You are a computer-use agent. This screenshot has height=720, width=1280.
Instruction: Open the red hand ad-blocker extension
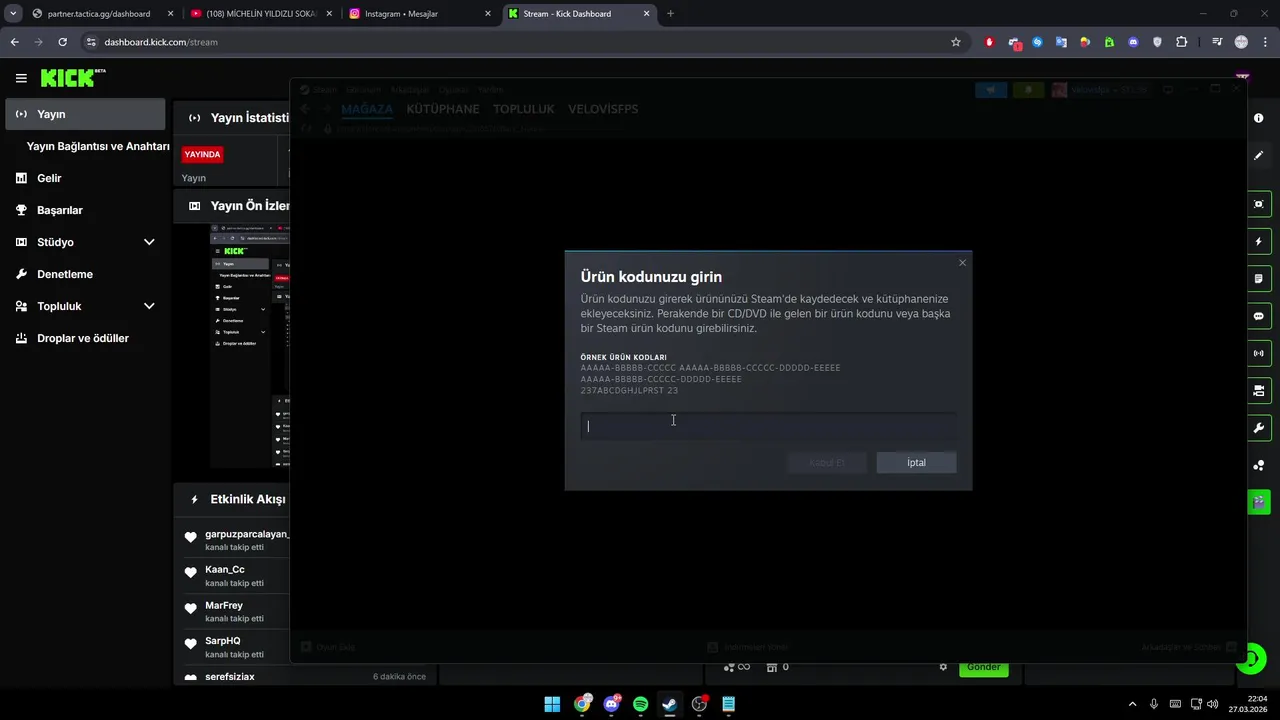[990, 42]
